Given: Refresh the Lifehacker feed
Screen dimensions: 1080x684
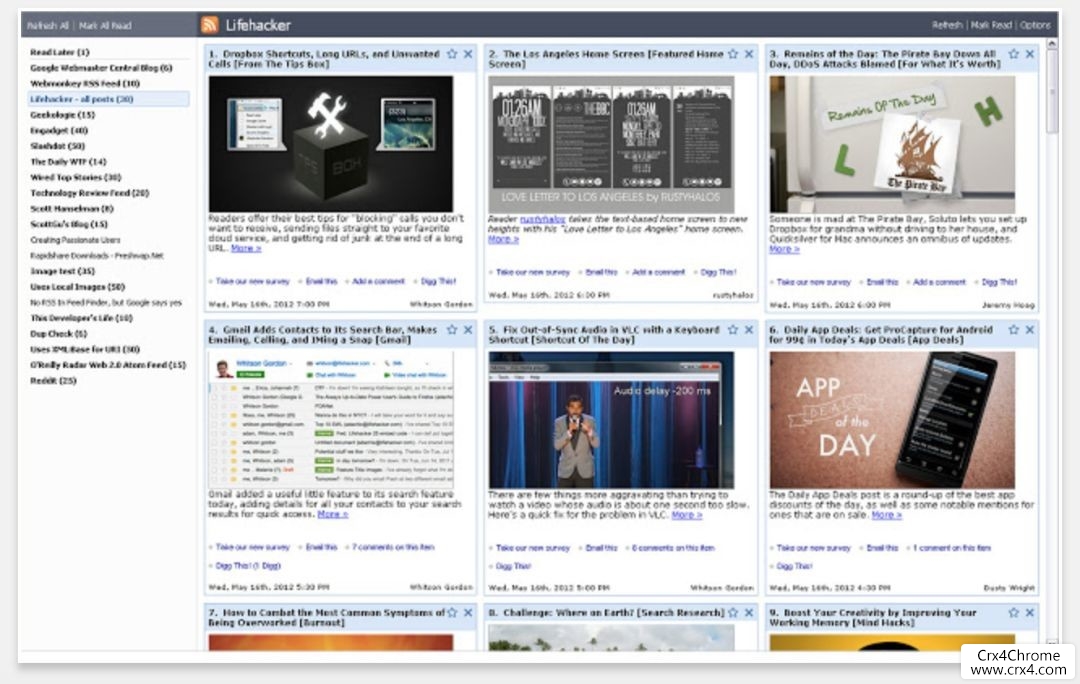Looking at the screenshot, I should 947,25.
